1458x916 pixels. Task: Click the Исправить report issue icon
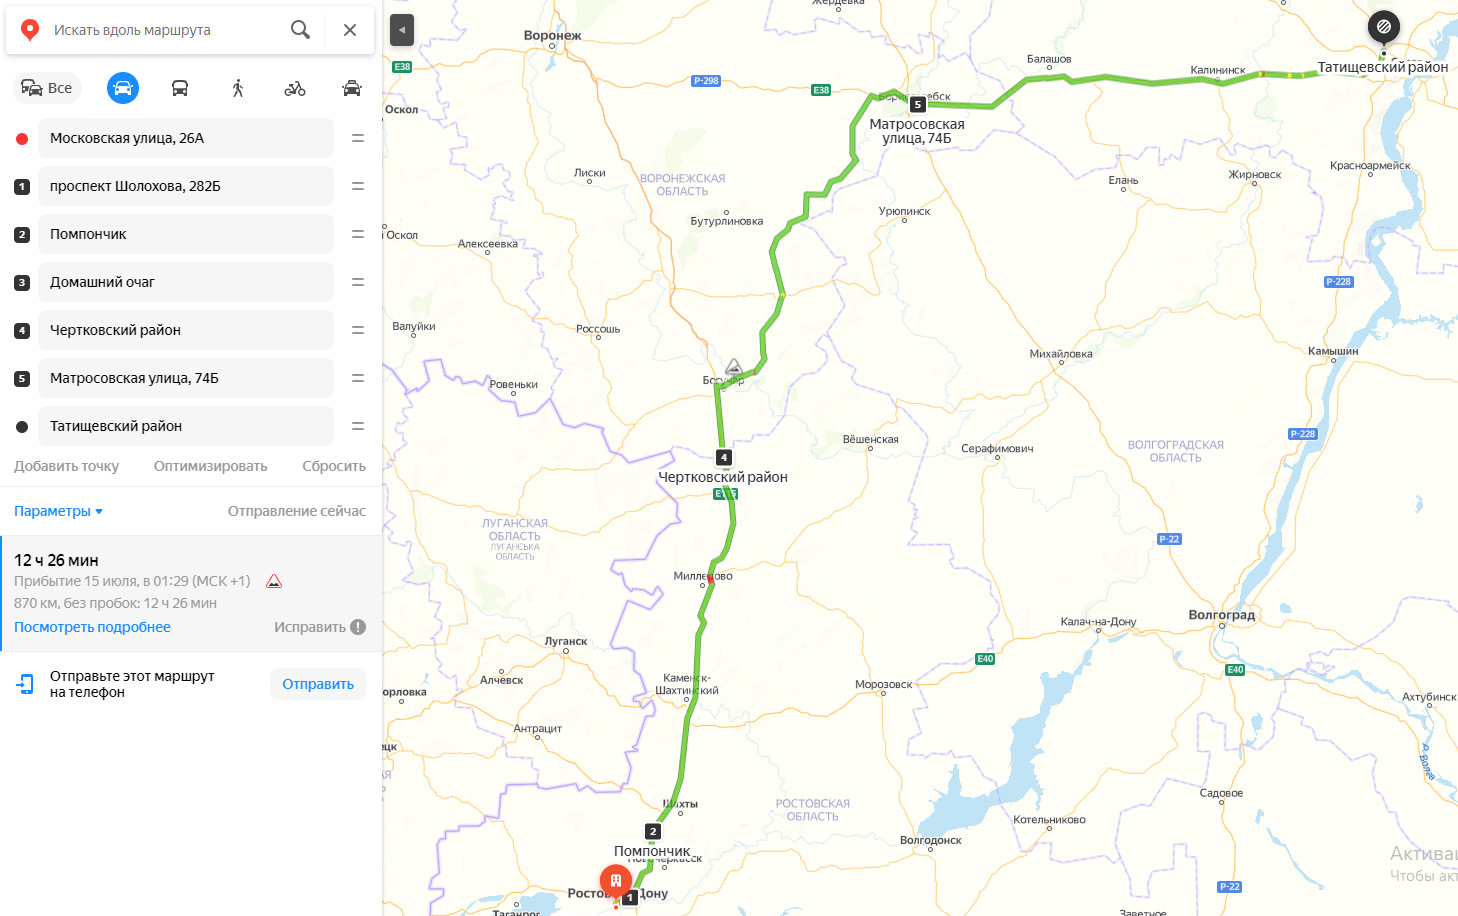coord(358,627)
